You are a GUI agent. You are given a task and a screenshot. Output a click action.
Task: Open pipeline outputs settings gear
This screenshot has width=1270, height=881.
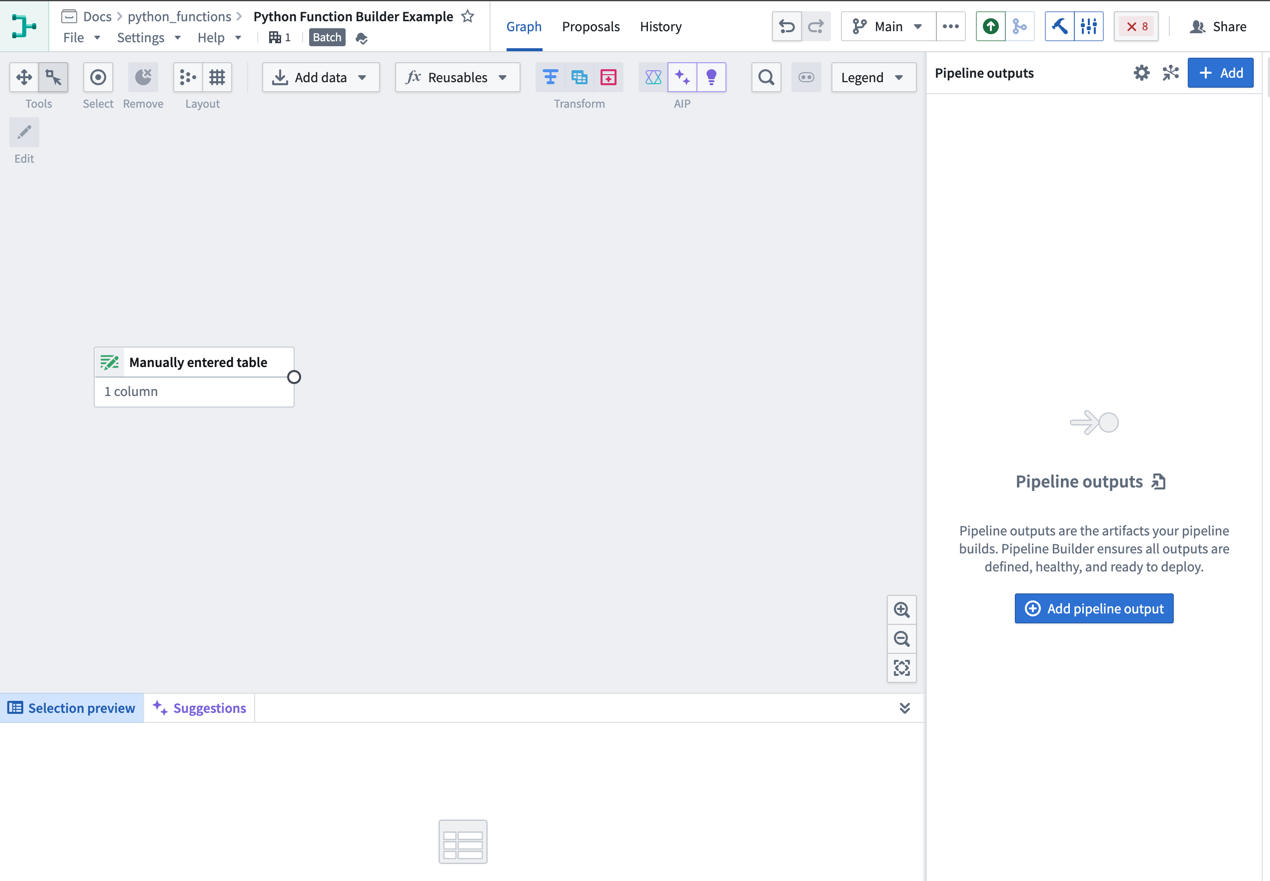(1141, 73)
